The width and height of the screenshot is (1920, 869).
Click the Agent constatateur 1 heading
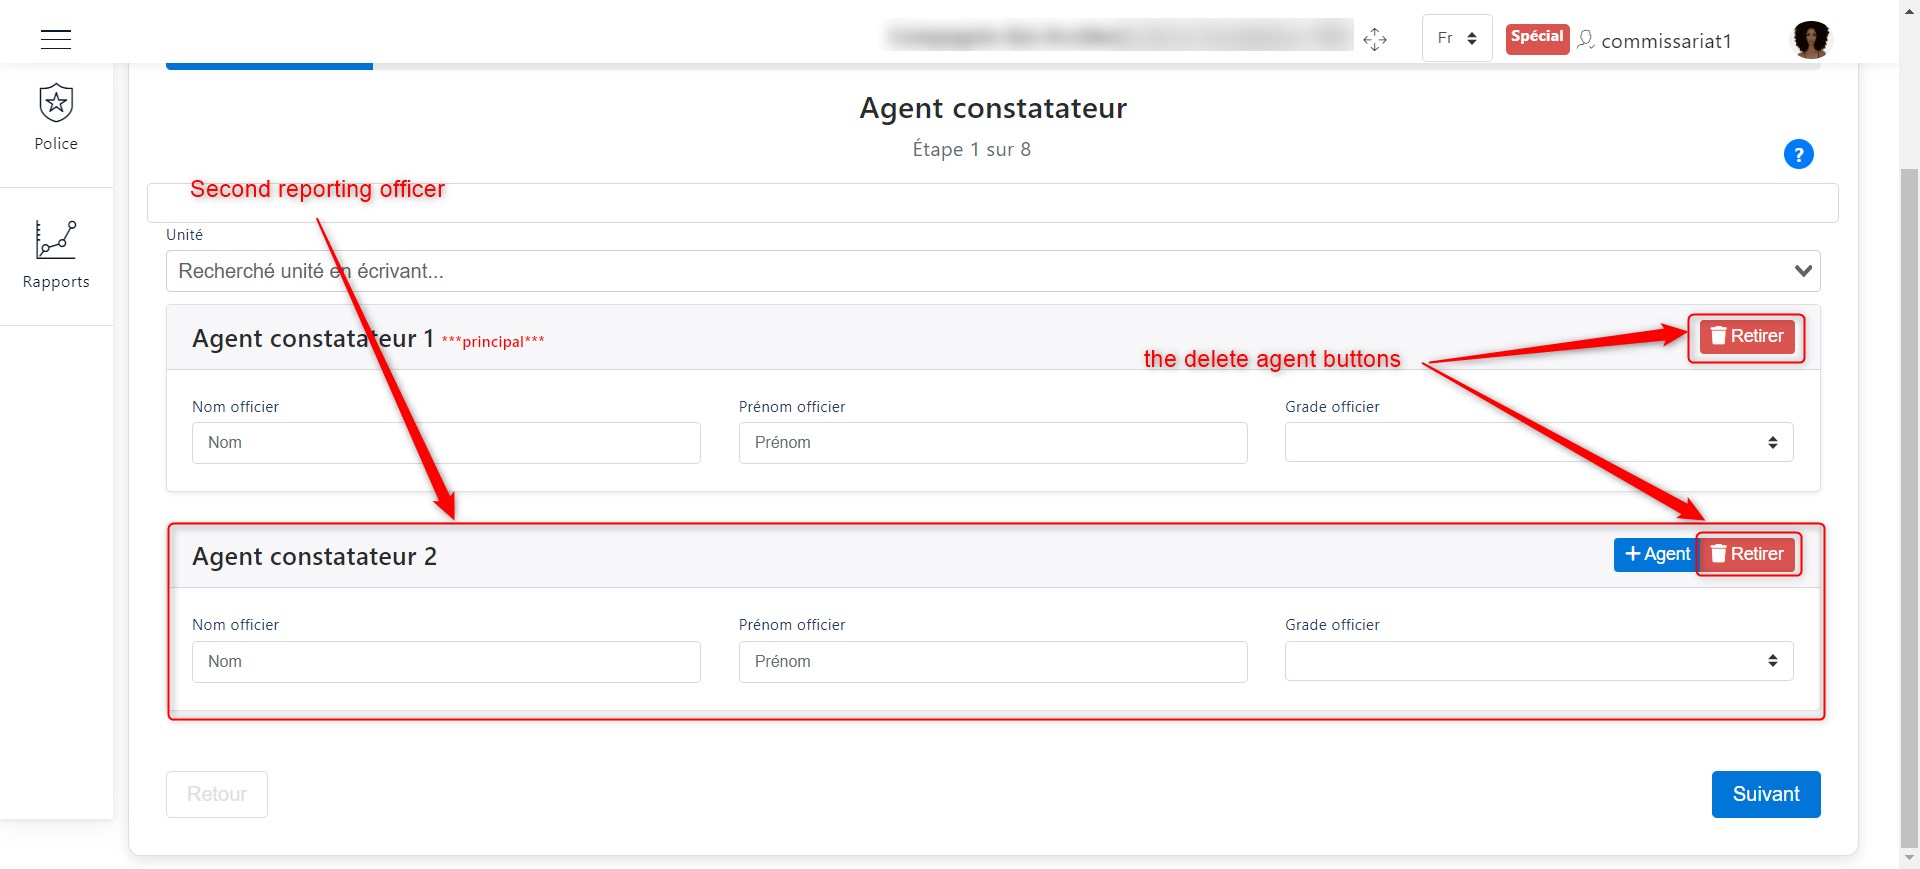(x=313, y=339)
